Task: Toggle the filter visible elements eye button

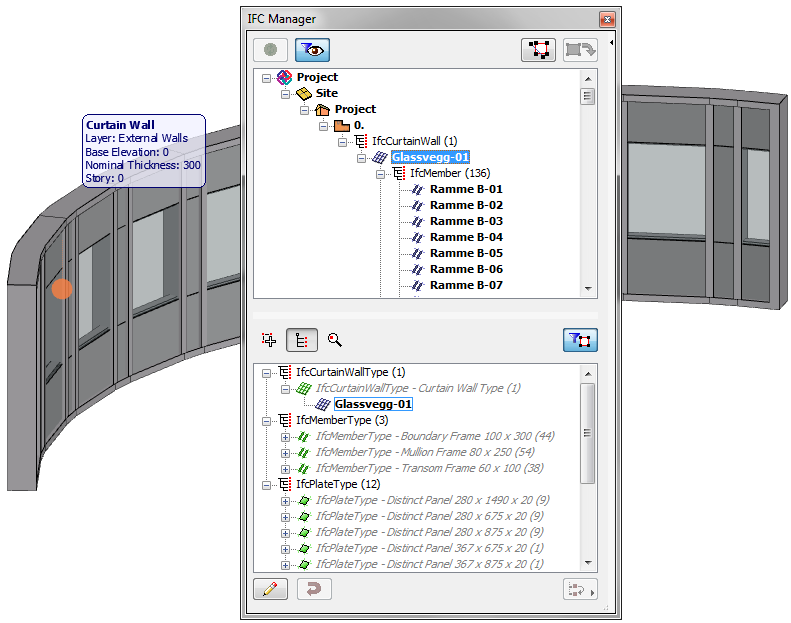Action: click(x=312, y=49)
